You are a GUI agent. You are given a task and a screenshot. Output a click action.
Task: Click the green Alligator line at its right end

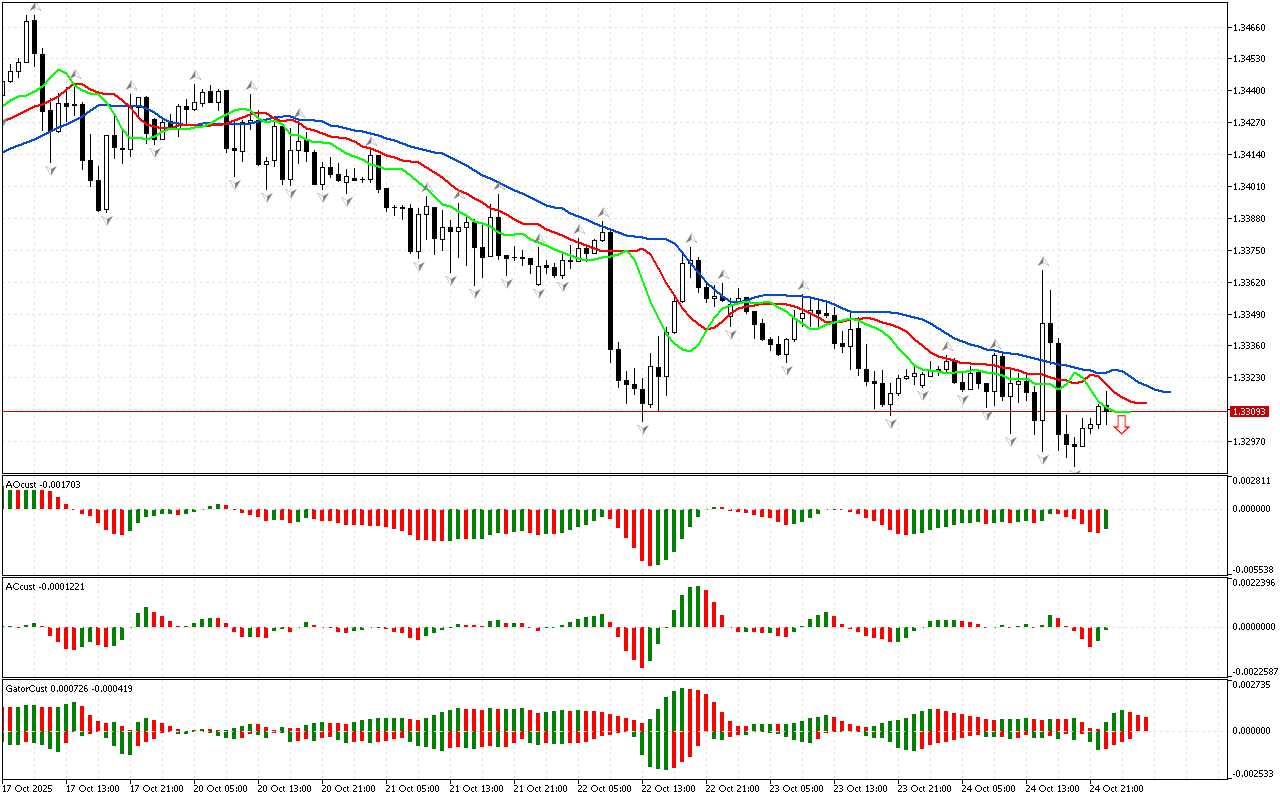(x=1128, y=412)
